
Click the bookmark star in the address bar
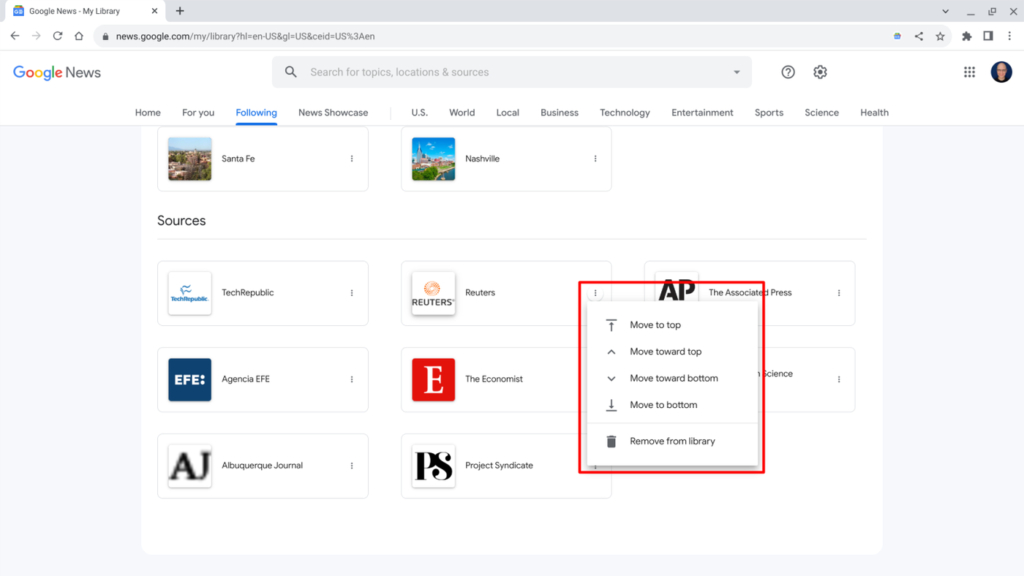(940, 35)
